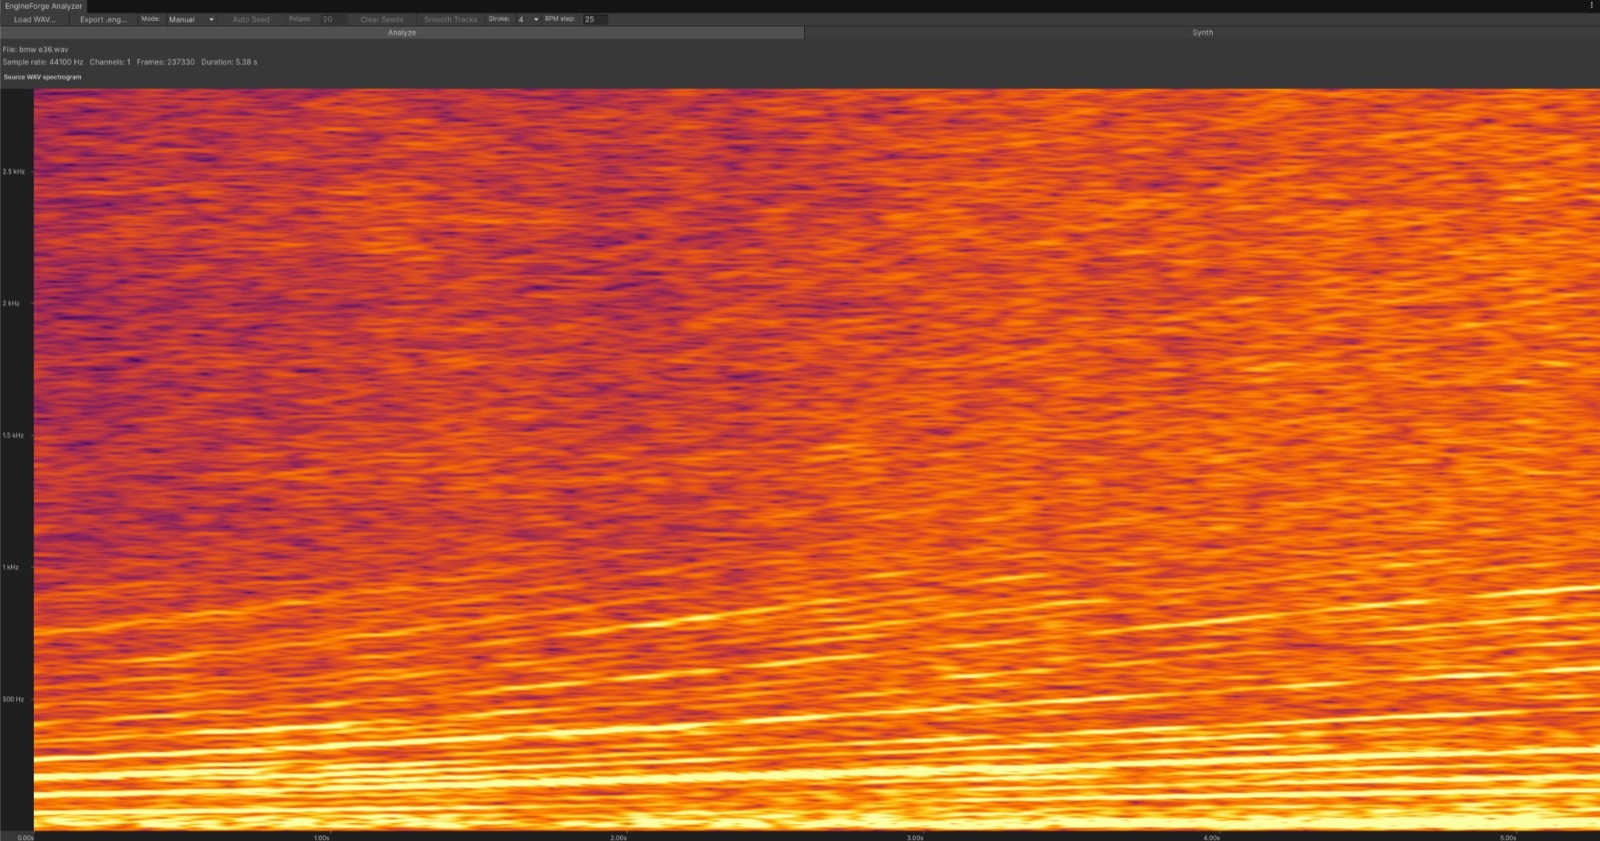The image size is (1600, 841).
Task: Click the 3.00s time axis label
Action: tap(915, 837)
